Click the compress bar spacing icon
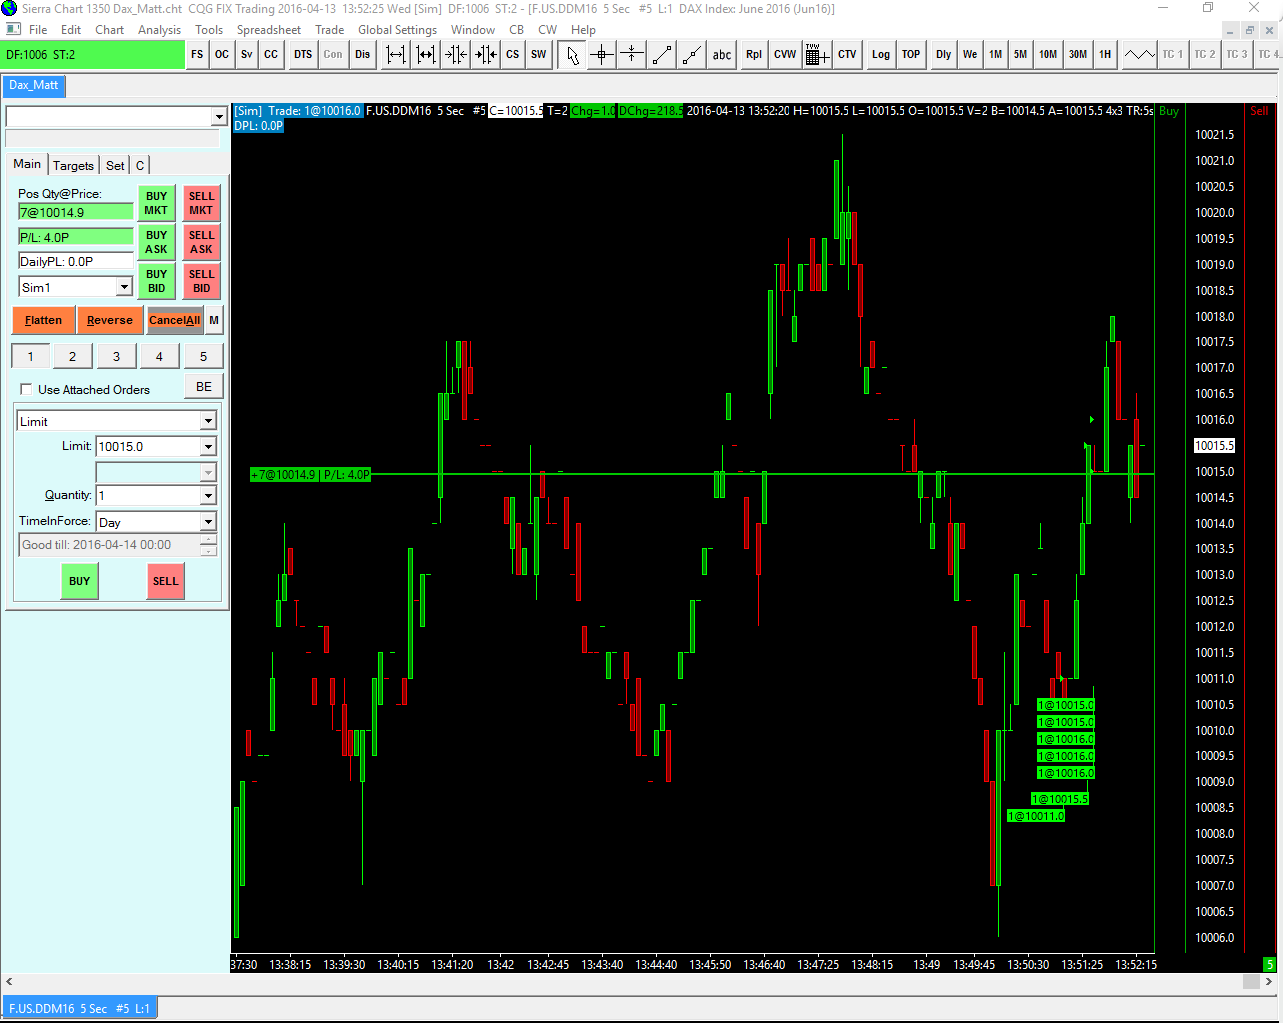1283x1023 pixels. click(x=456, y=55)
